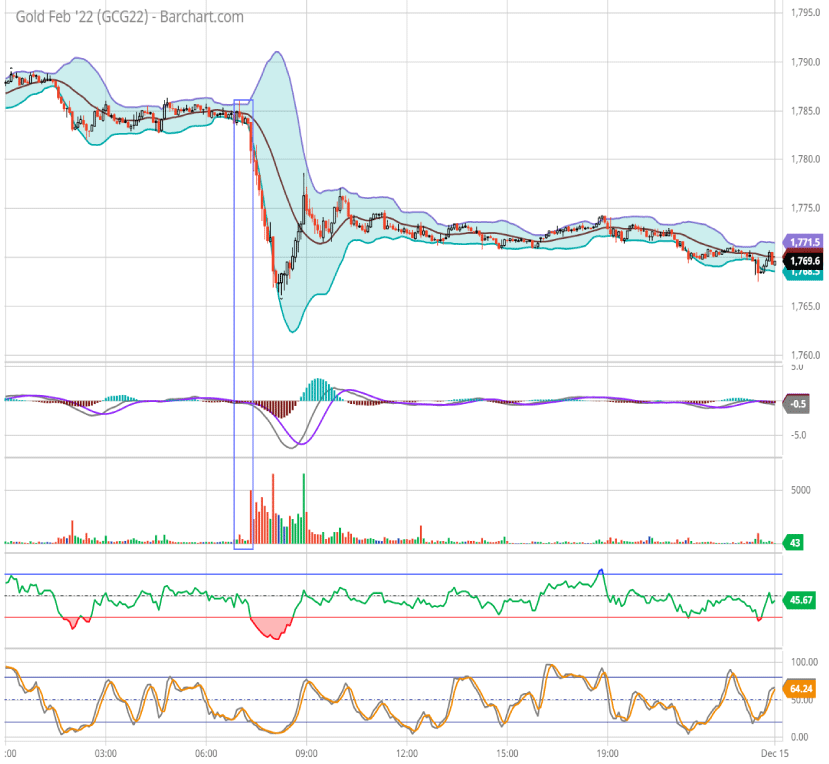Screen dimensions: 829x764
Task: Click the 1,771.5 upper band price badge
Action: (803, 242)
